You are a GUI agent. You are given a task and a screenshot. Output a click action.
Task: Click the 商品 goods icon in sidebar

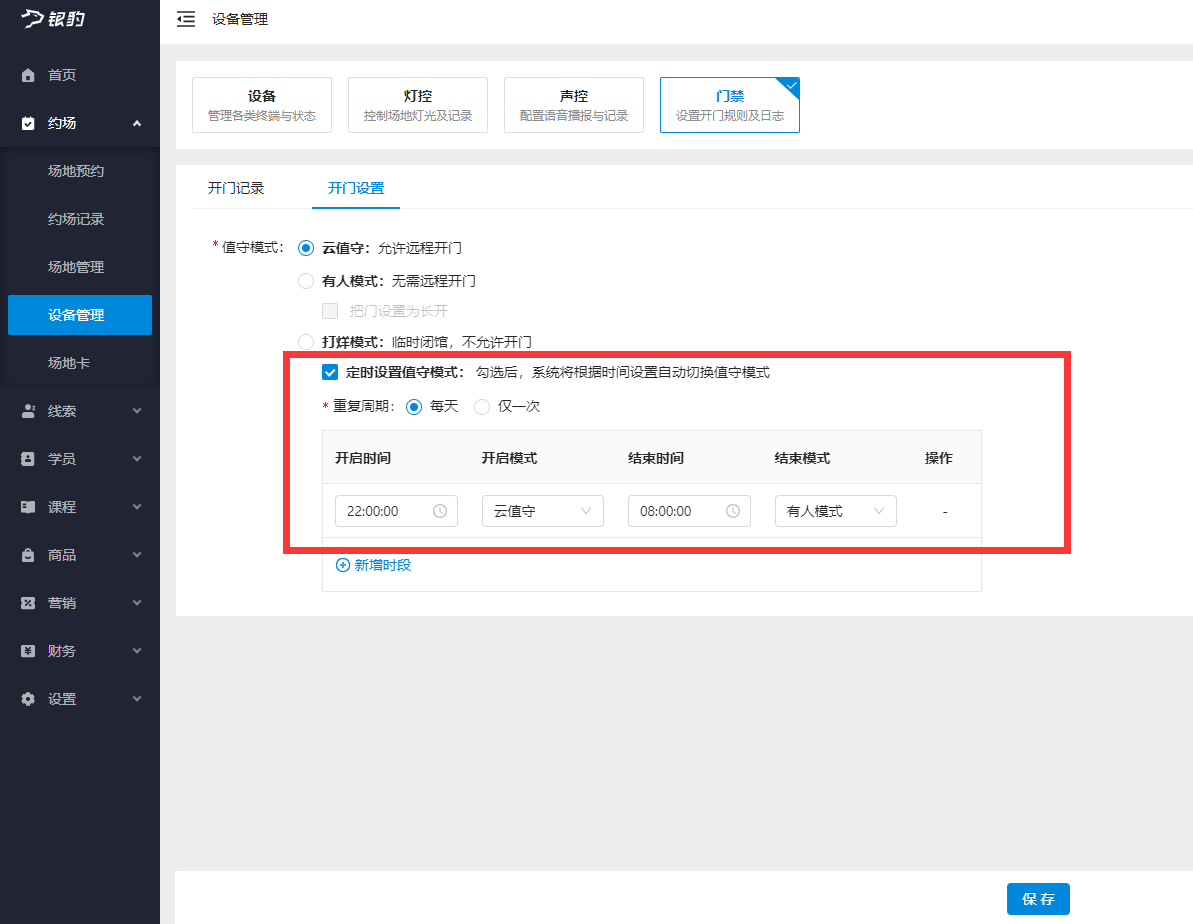(27, 554)
